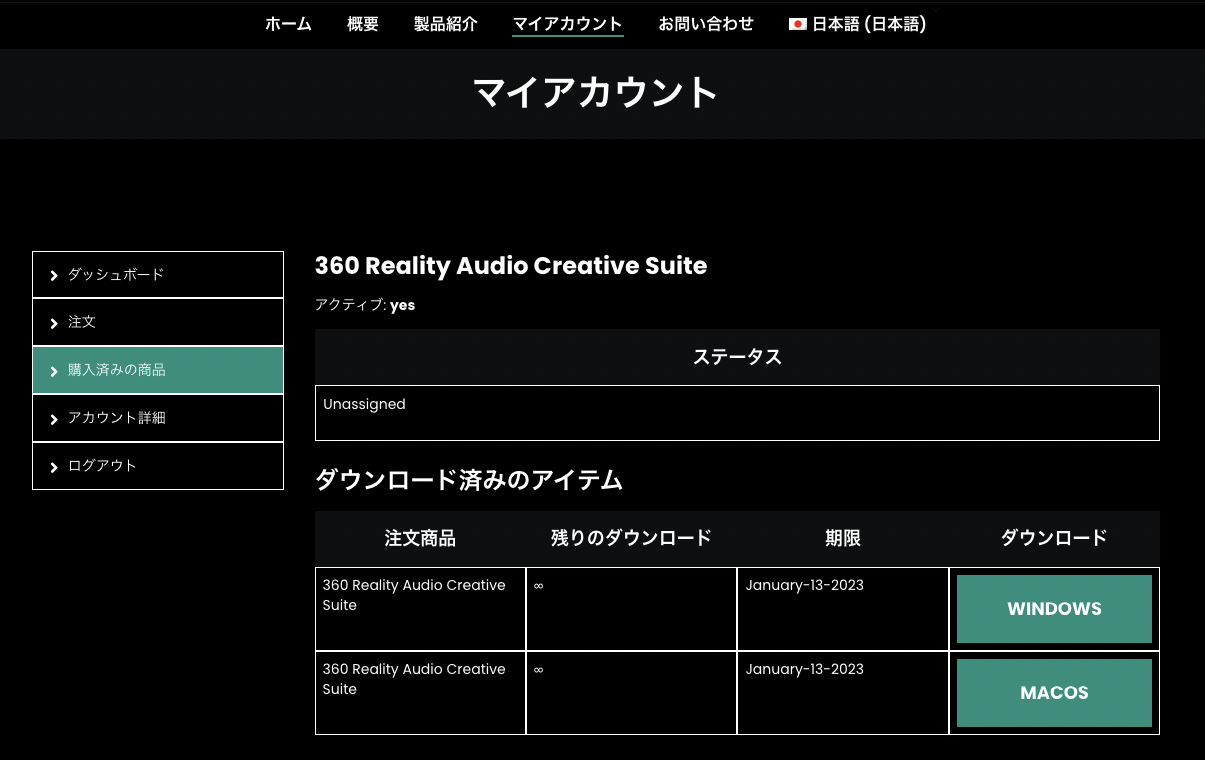Click the product name in the MACOS row
Image resolution: width=1205 pixels, height=760 pixels.
pos(414,679)
